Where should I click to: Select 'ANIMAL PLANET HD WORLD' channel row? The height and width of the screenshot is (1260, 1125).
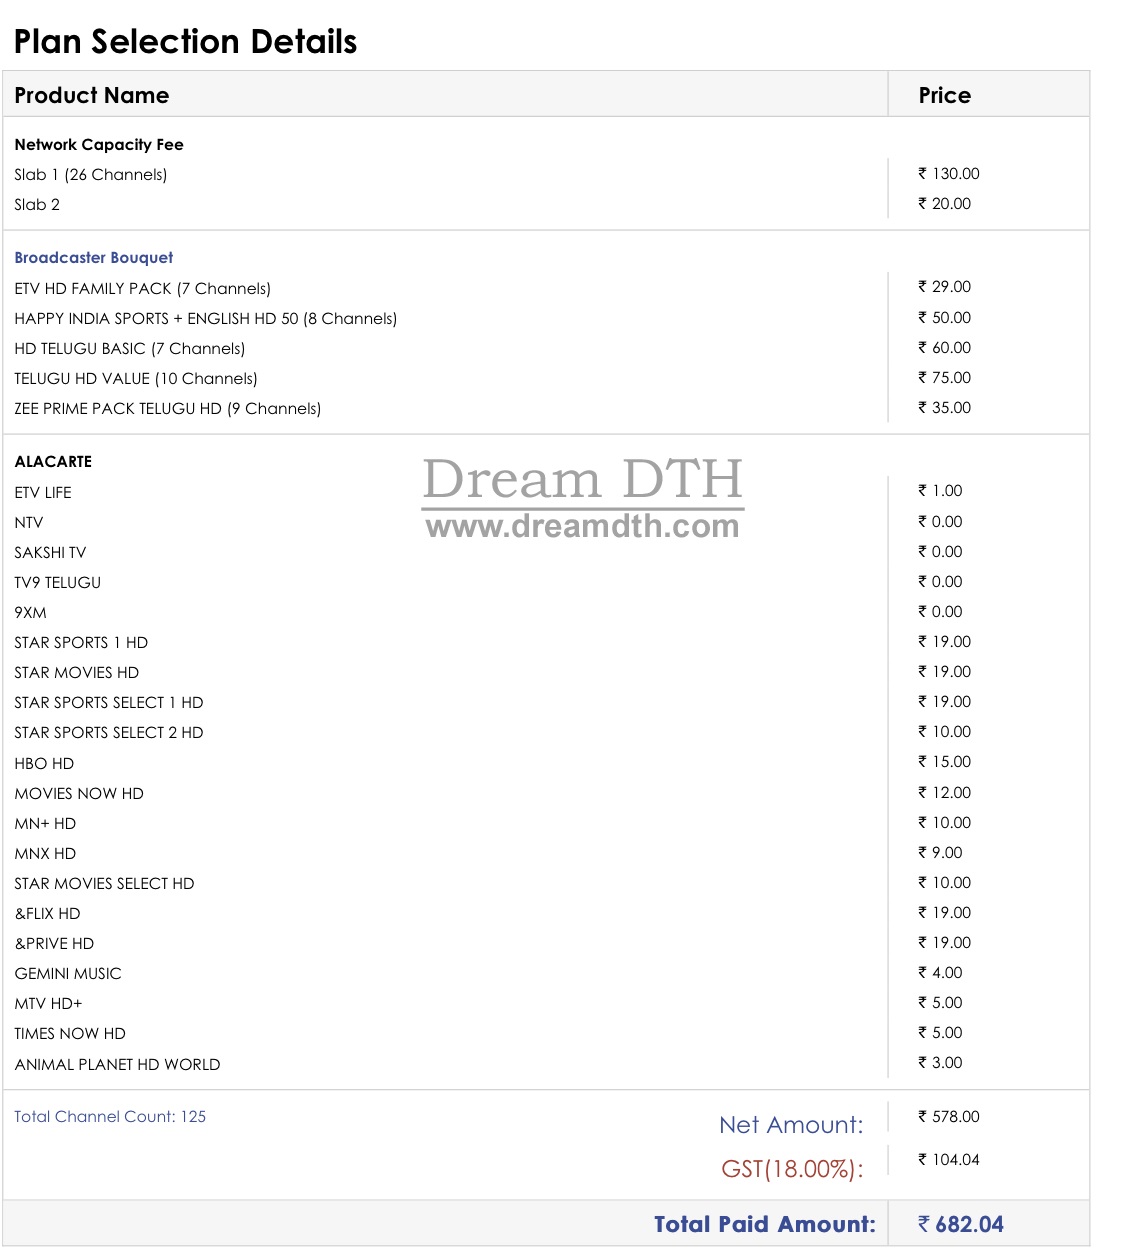(x=118, y=1064)
